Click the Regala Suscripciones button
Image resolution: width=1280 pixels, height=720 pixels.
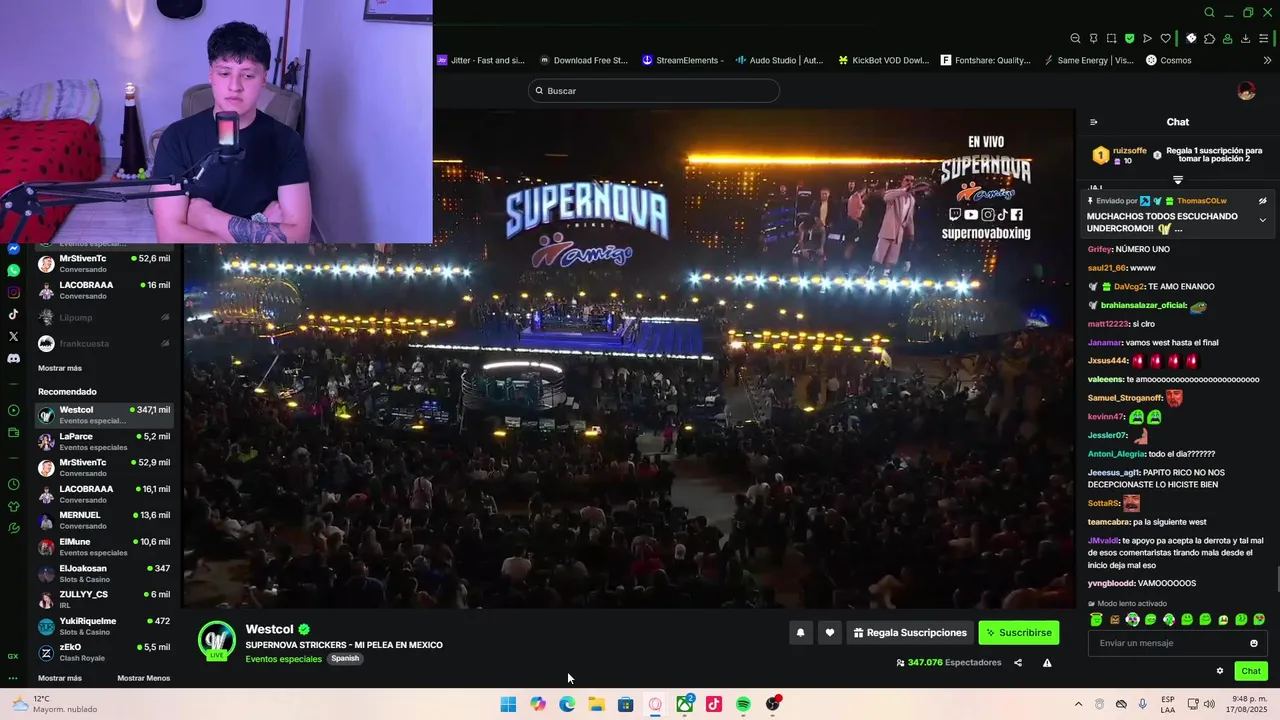point(910,632)
